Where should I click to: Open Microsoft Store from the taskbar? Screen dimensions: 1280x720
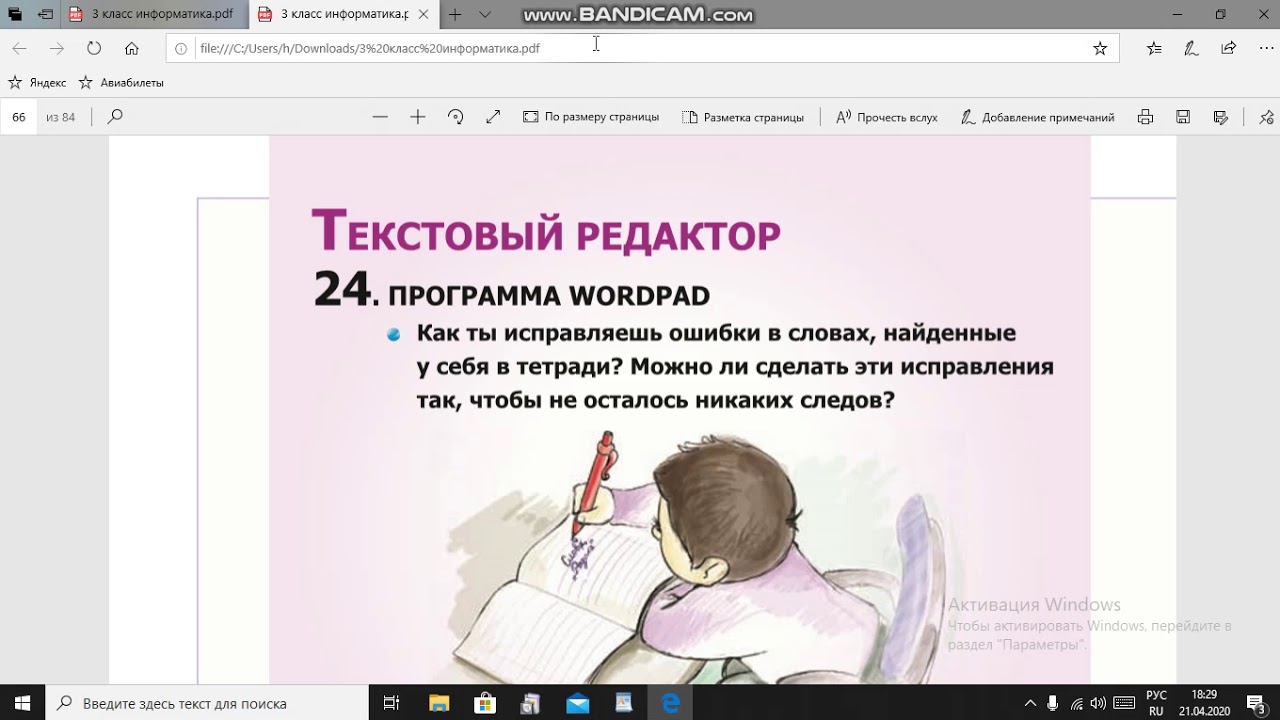tap(485, 703)
